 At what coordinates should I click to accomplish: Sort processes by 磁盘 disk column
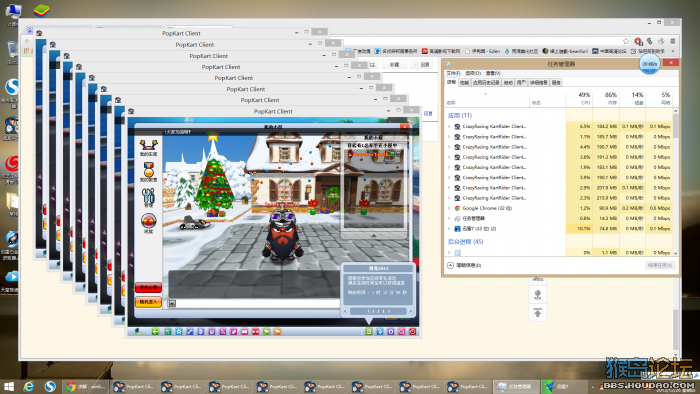tap(633, 99)
